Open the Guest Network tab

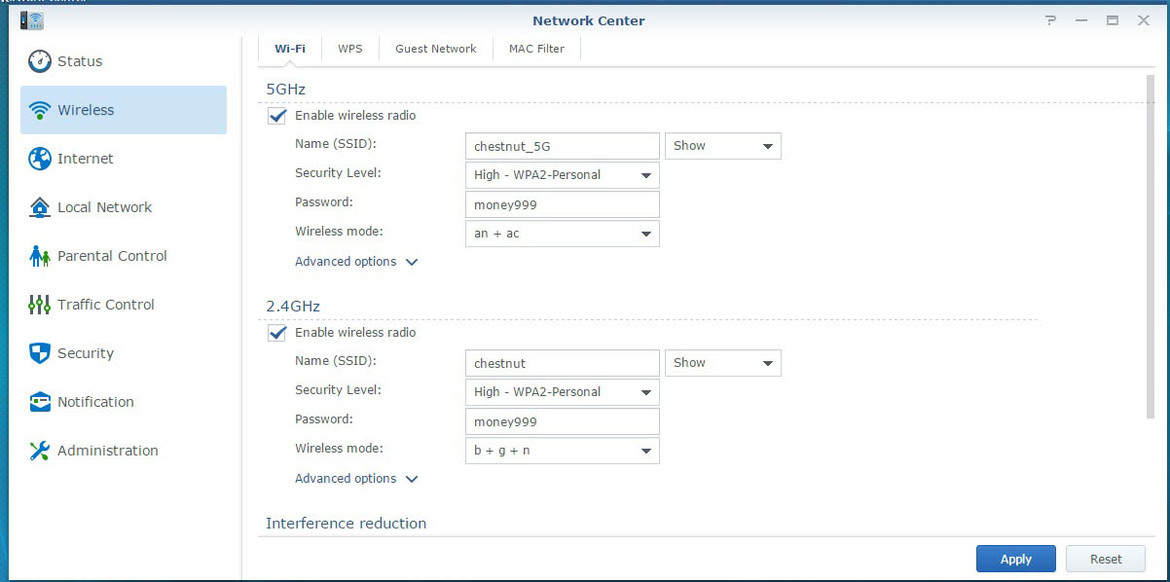436,48
